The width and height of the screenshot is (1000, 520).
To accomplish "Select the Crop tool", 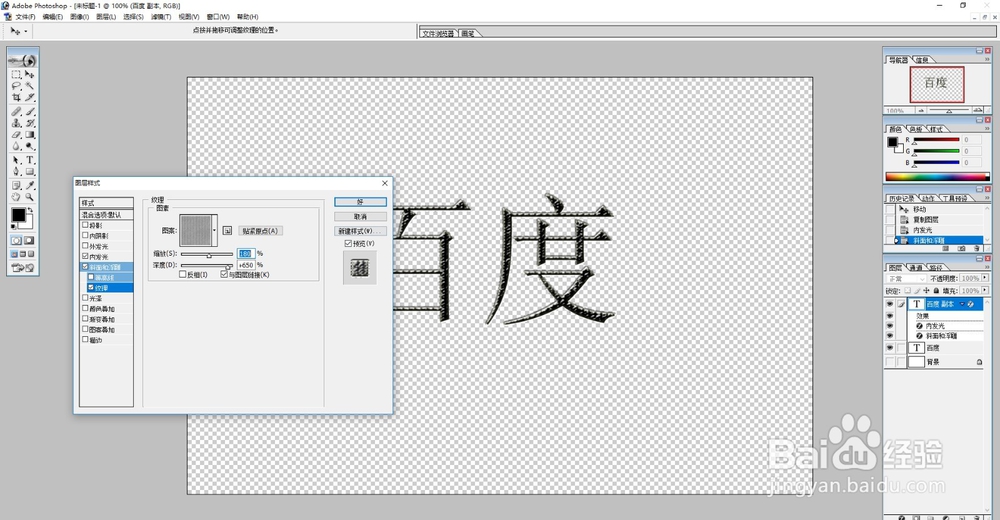I will coord(16,97).
